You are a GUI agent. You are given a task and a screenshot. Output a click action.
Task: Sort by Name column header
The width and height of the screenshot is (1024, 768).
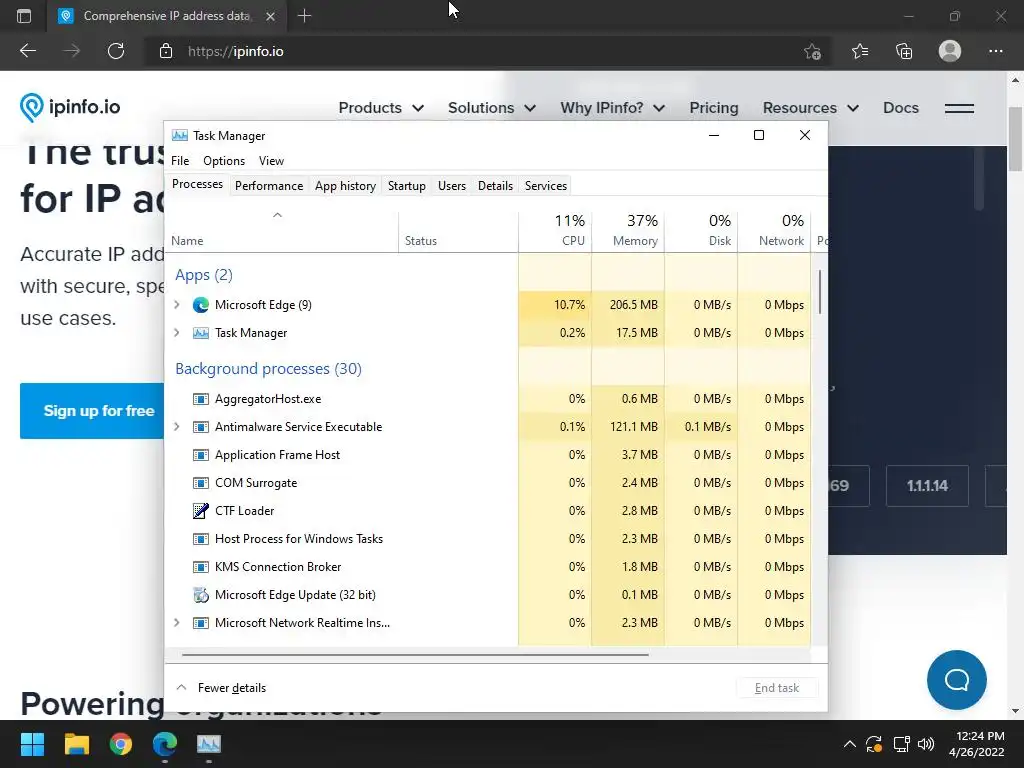click(x=281, y=231)
